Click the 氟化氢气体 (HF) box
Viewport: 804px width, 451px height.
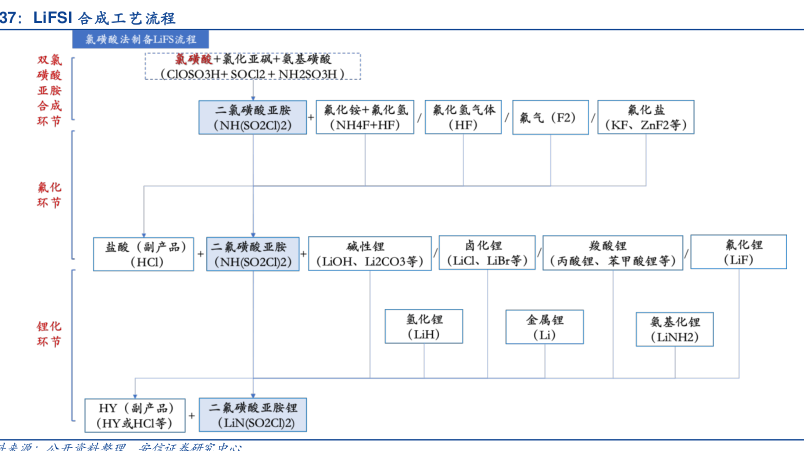(462, 117)
